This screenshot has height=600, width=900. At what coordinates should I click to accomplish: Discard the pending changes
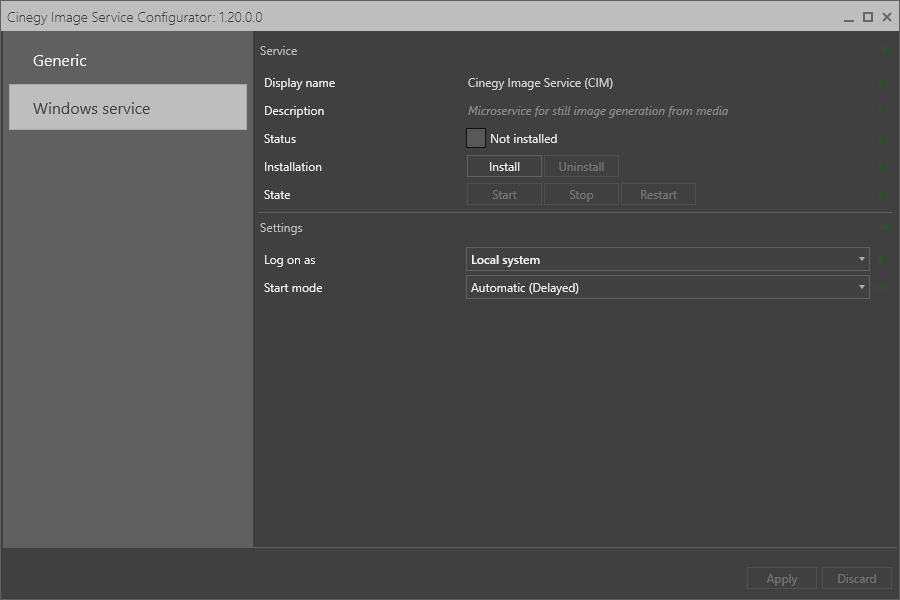pyautogui.click(x=856, y=578)
